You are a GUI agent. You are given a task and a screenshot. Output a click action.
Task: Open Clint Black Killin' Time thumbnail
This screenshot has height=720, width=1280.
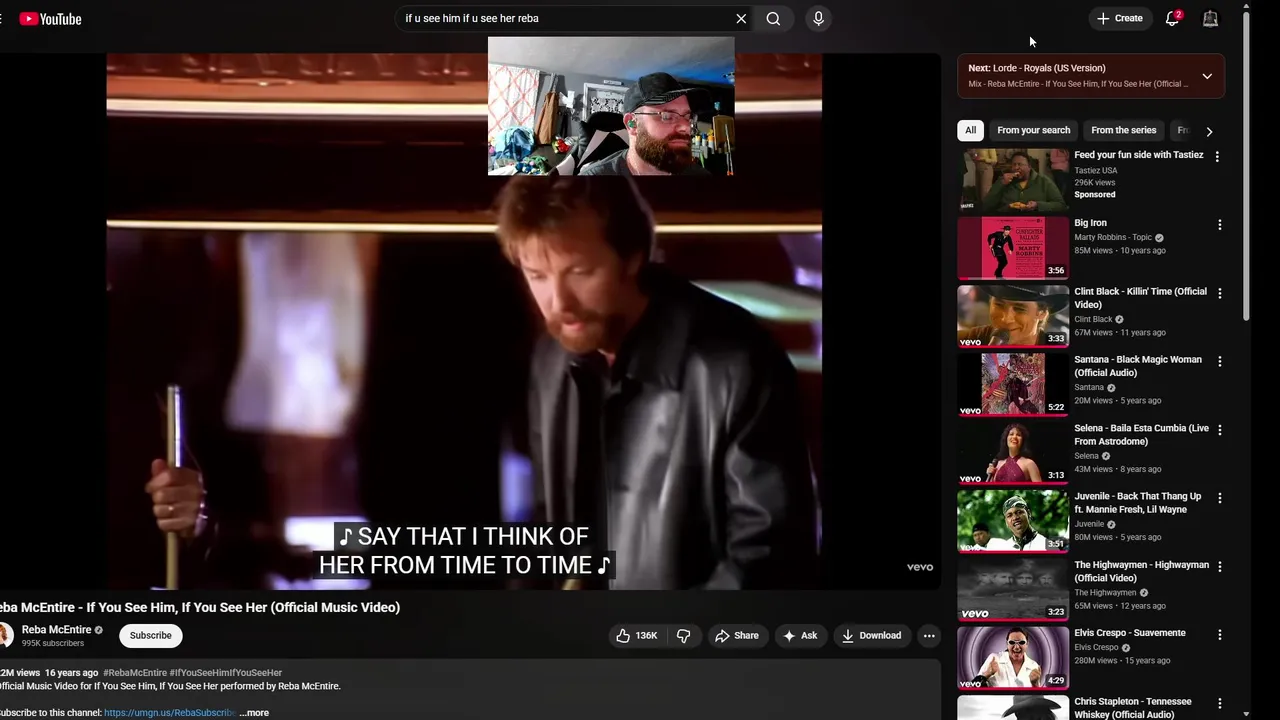tap(1013, 316)
